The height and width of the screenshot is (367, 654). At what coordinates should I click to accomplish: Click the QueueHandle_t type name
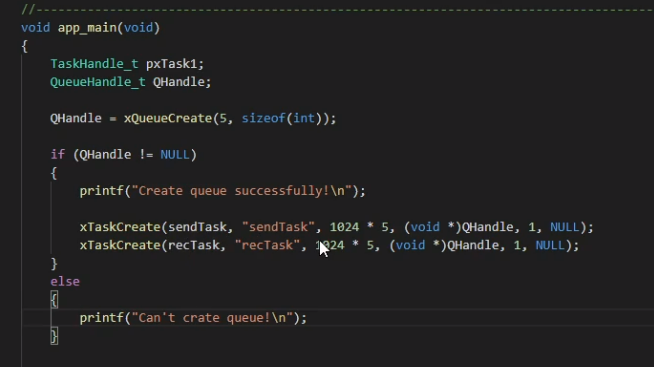[x=98, y=82]
